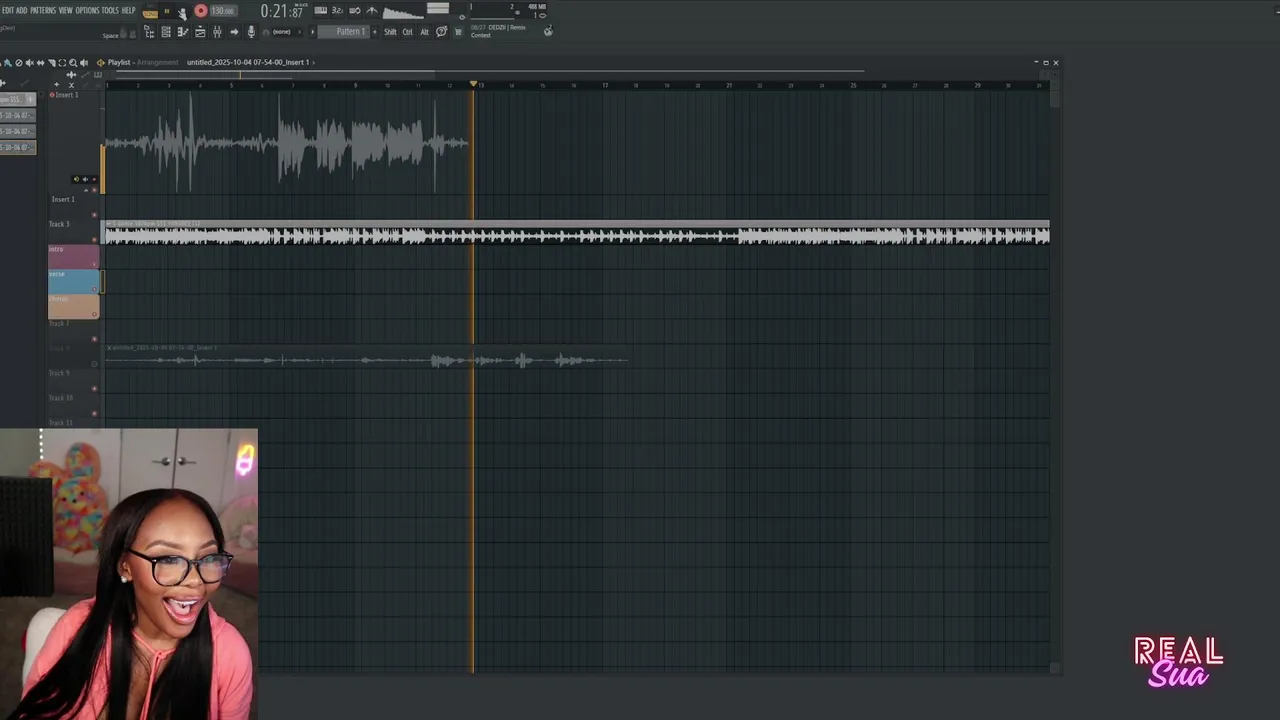
Task: Click the orange playhead marker on timeline
Action: click(x=473, y=84)
